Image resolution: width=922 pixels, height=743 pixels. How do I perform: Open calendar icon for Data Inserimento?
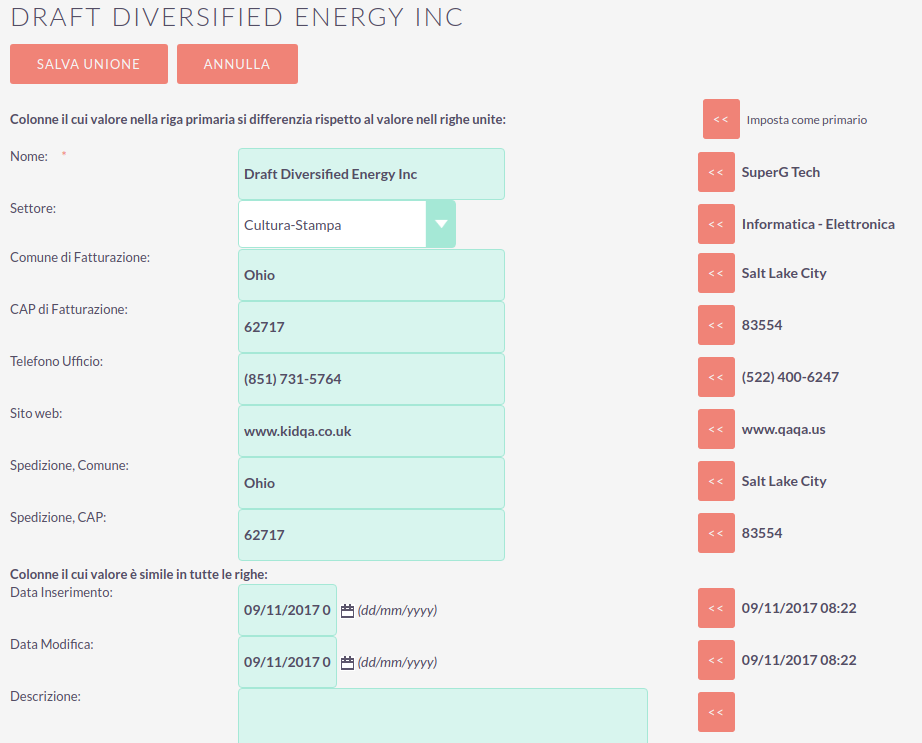click(x=348, y=611)
